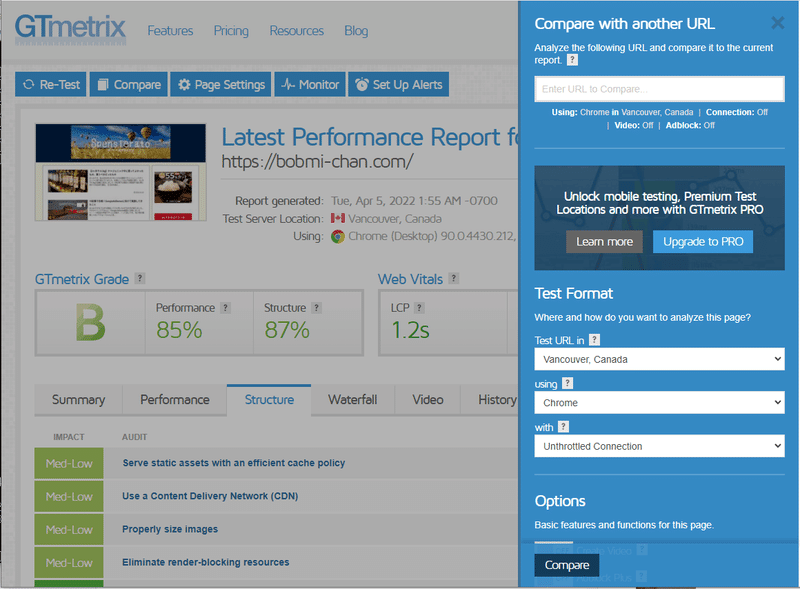Click Set Up Alerts button
This screenshot has height=589, width=800.
pyautogui.click(x=398, y=84)
